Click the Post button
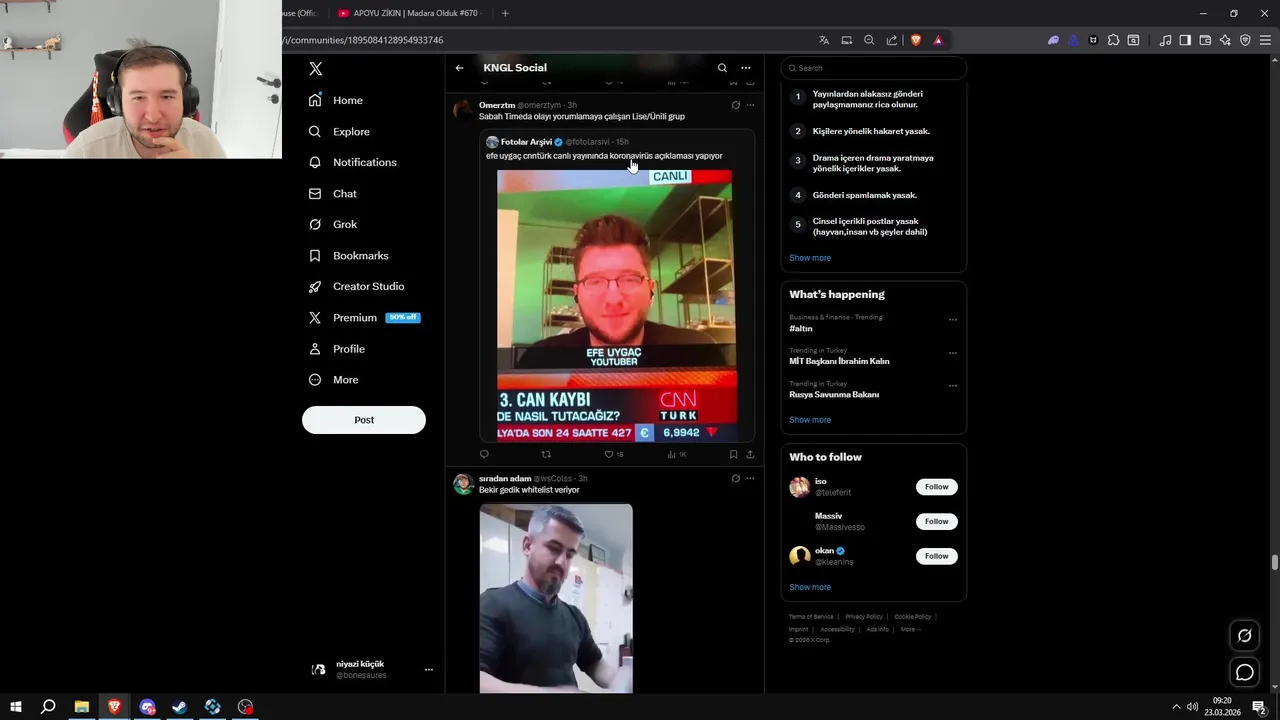 coord(364,420)
